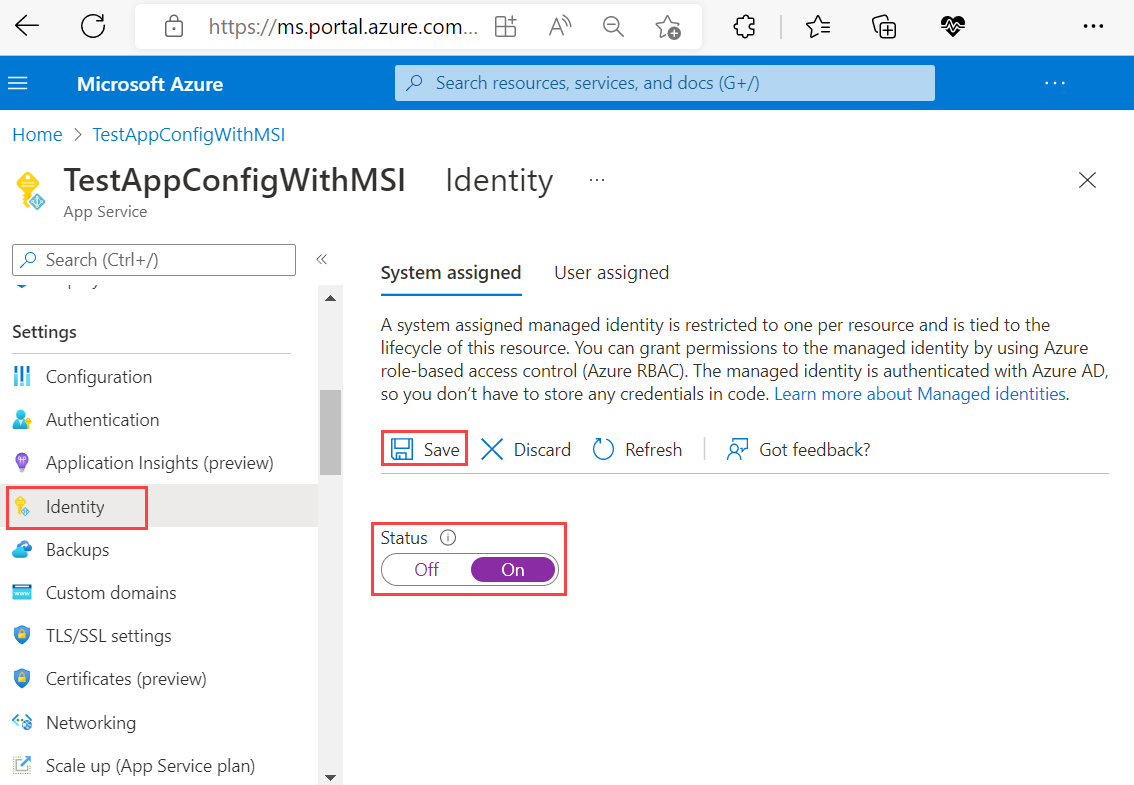Click the info icon next to Status

[448, 538]
